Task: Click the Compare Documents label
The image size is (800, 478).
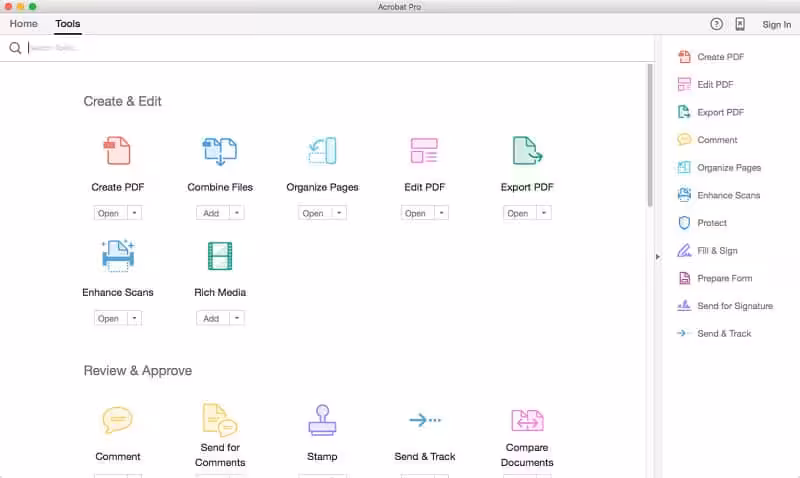Action: 527,455
